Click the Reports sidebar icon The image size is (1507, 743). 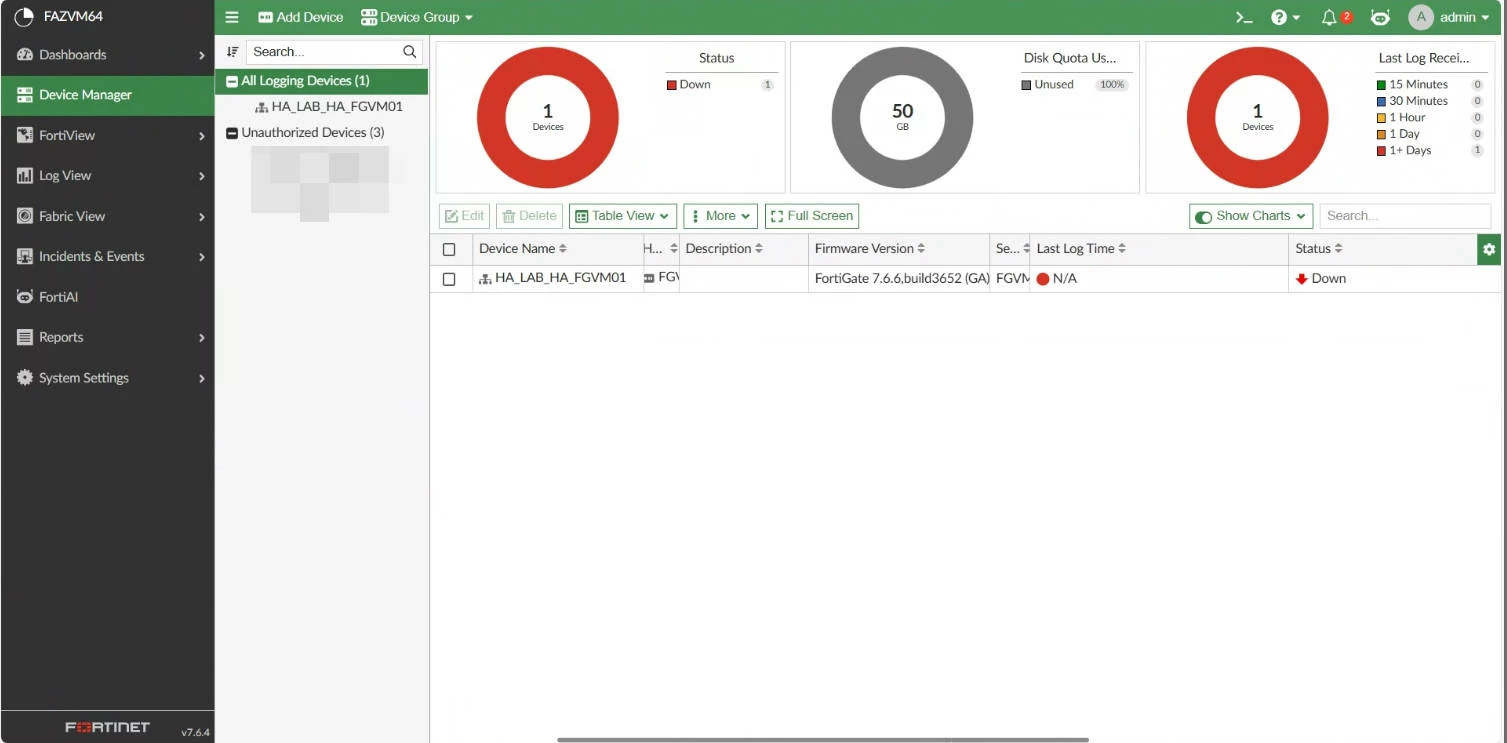pyautogui.click(x=25, y=337)
